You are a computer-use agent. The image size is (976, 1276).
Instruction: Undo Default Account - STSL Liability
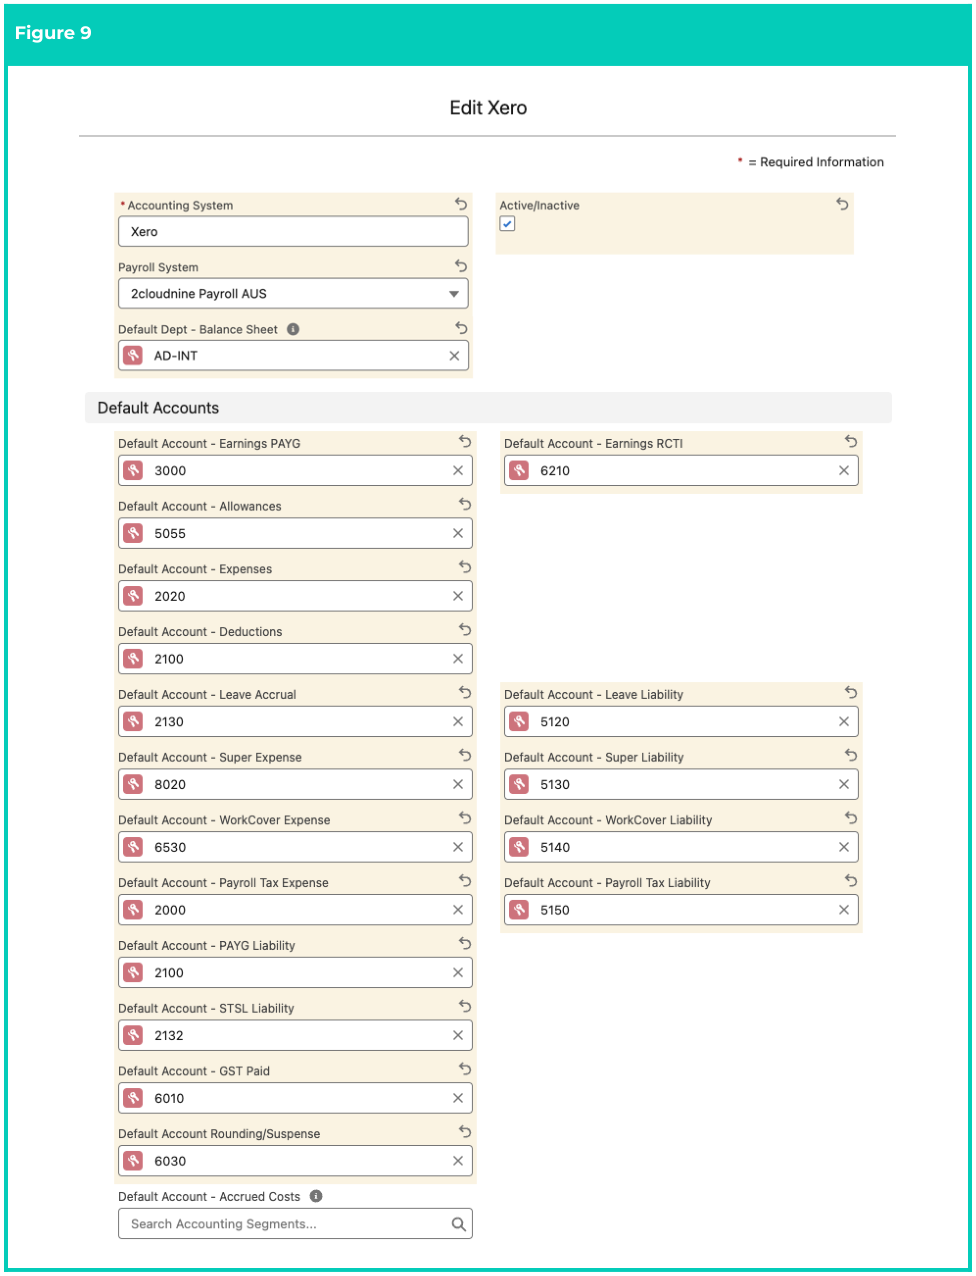465,1006
